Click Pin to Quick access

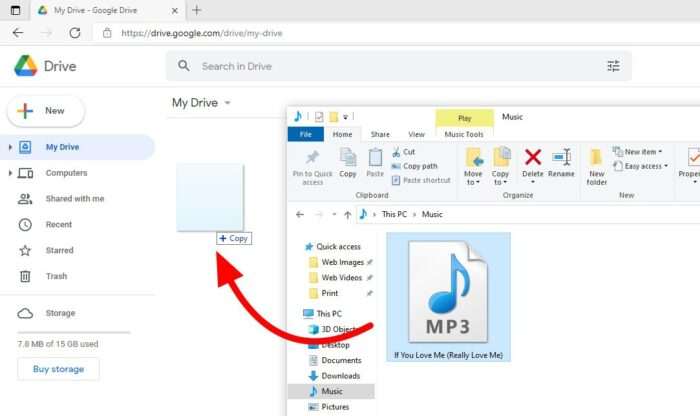312,167
